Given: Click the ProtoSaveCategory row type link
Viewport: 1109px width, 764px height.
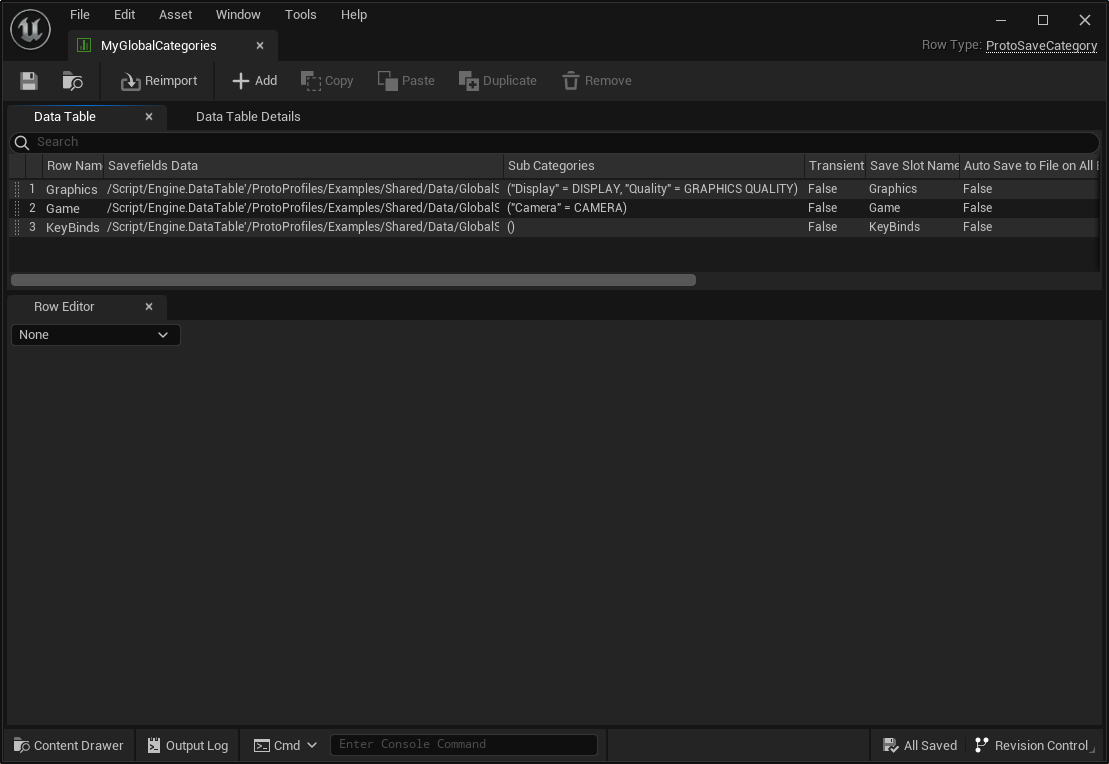Looking at the screenshot, I should coord(1041,45).
